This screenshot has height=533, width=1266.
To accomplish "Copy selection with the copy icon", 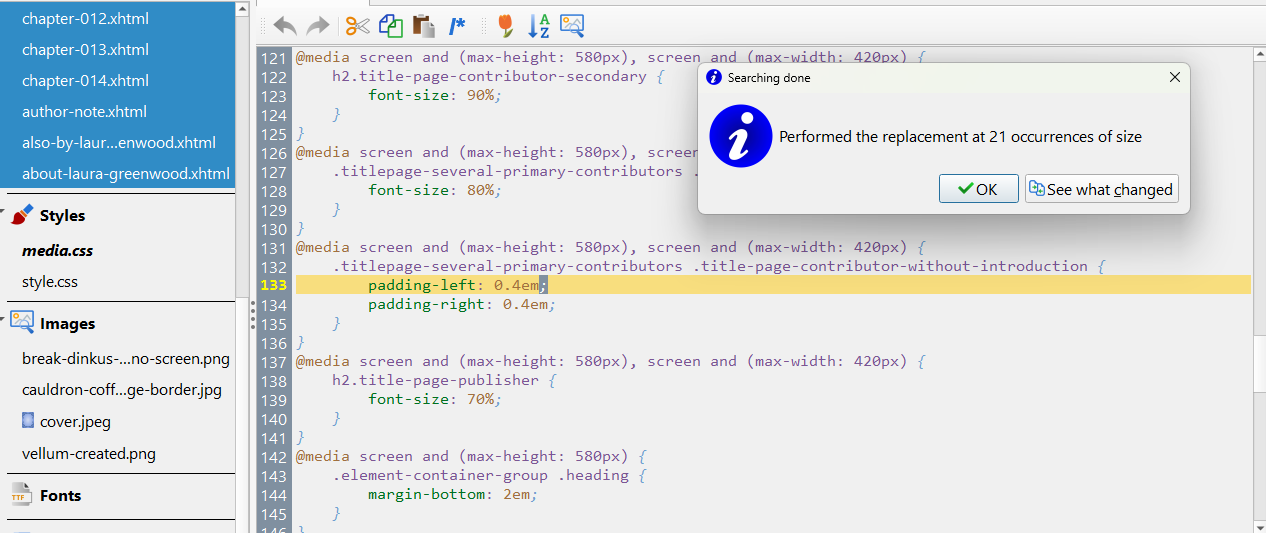I will 390,26.
